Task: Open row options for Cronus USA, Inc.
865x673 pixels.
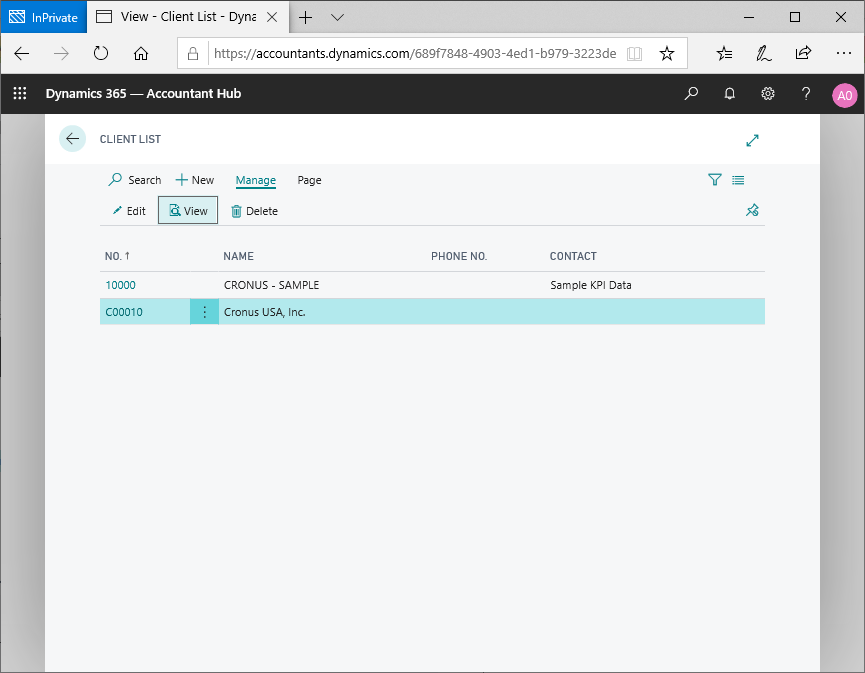Action: coord(205,312)
